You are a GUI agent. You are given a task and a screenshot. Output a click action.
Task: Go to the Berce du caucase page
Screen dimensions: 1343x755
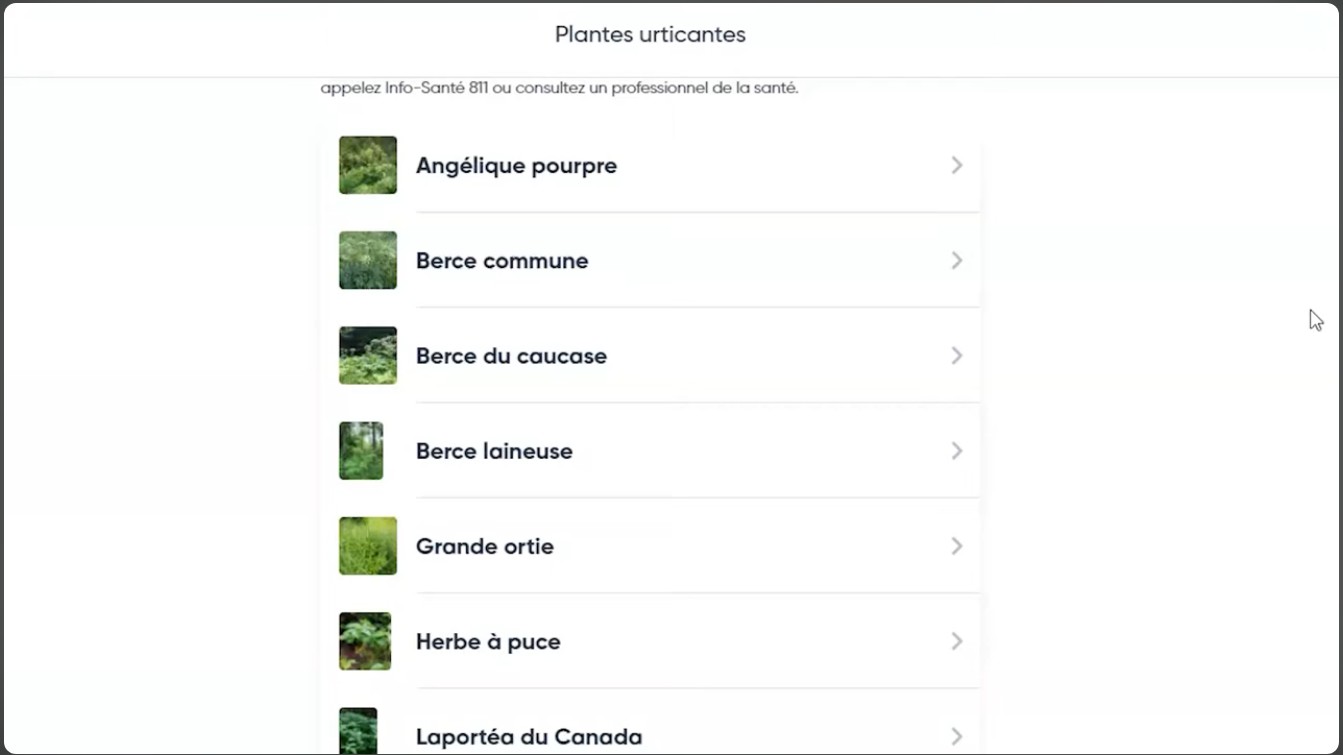point(511,356)
